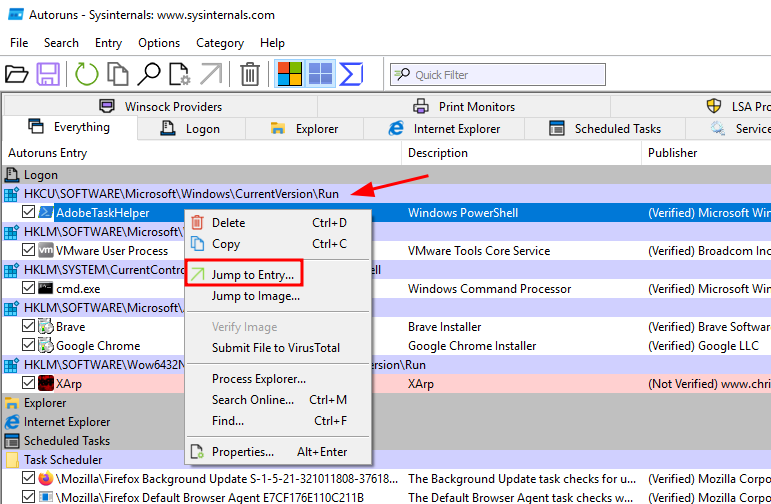Open the Search menu
The image size is (771, 504).
[61, 43]
